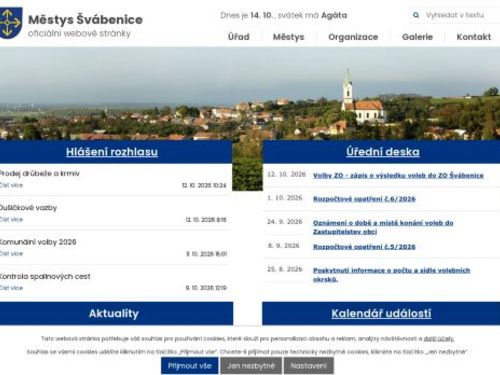Click the search magnifier icon
This screenshot has width=500, height=375.
pos(416,15)
